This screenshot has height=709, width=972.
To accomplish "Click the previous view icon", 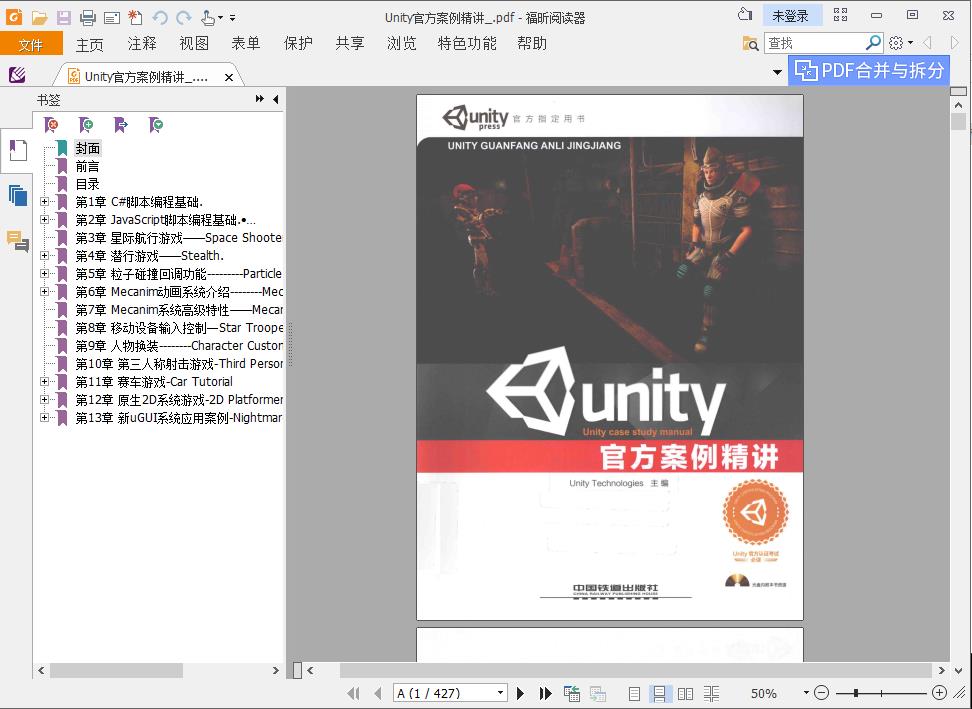I will pos(572,694).
